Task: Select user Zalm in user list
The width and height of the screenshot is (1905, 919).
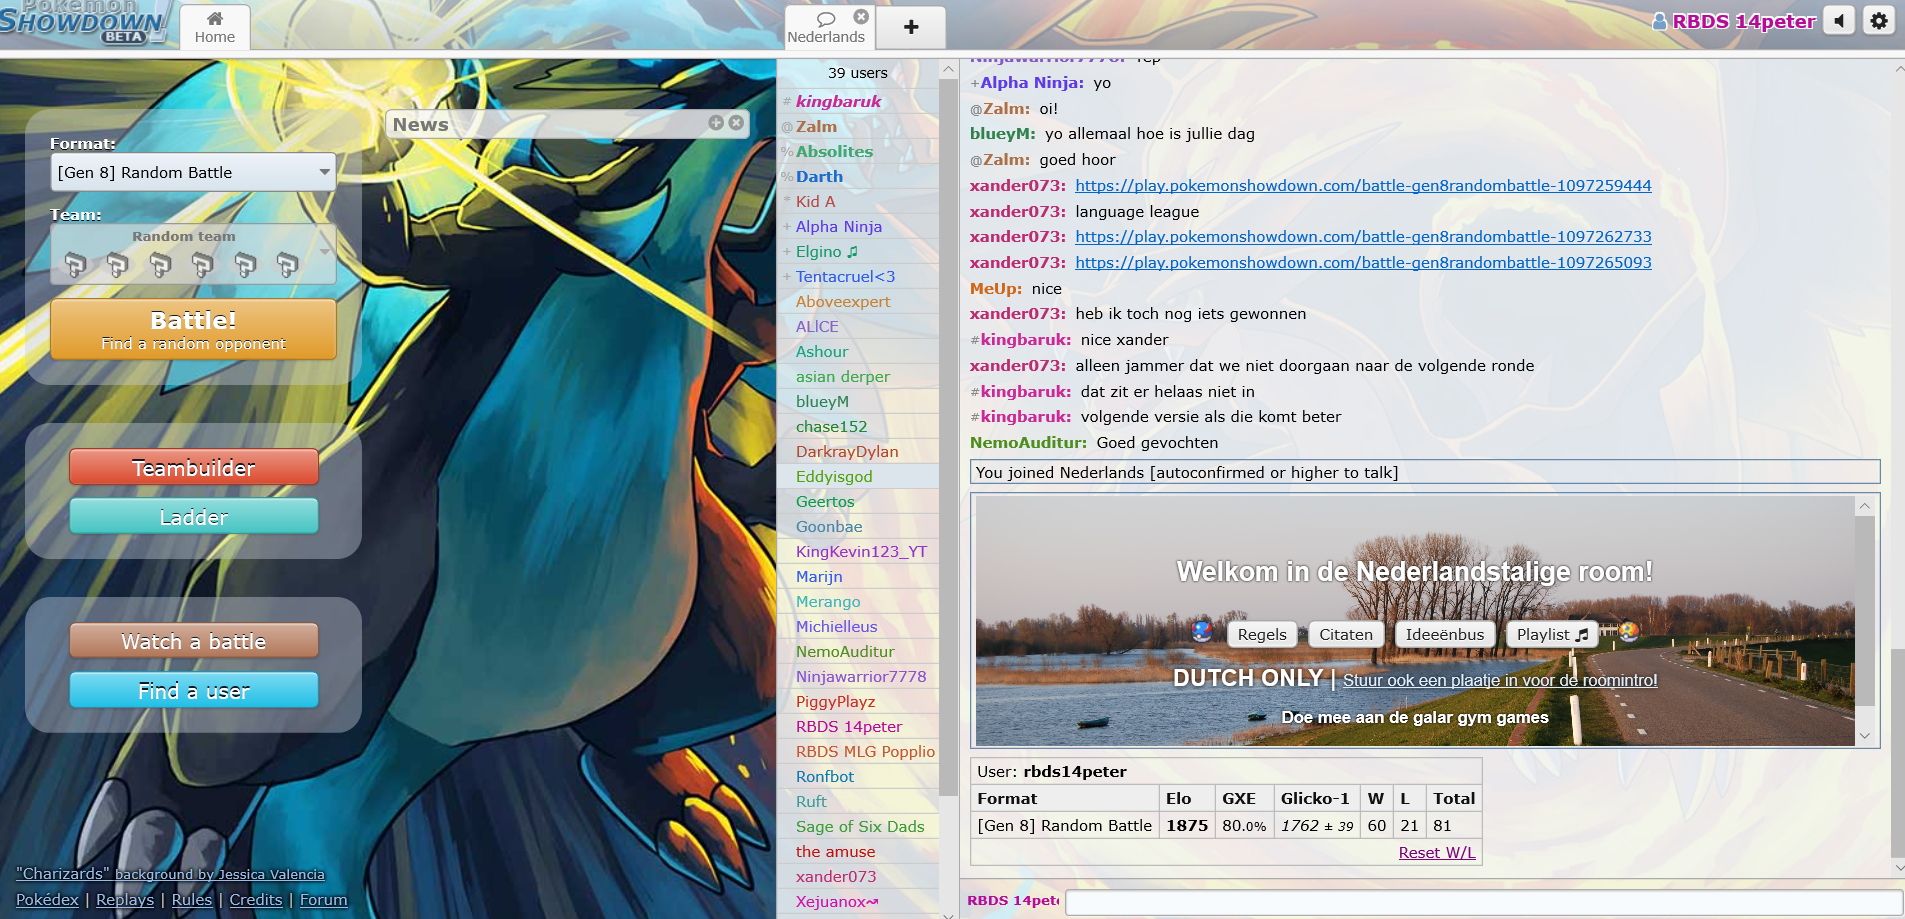Action: click(858, 126)
